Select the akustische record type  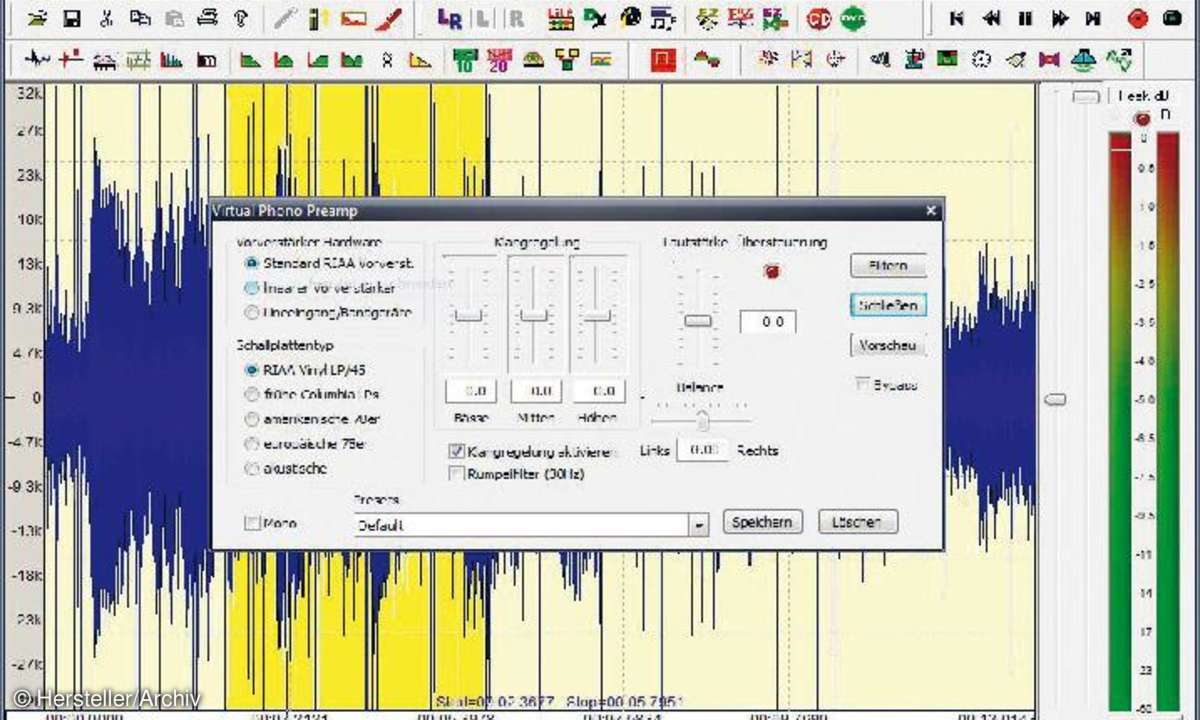252,468
